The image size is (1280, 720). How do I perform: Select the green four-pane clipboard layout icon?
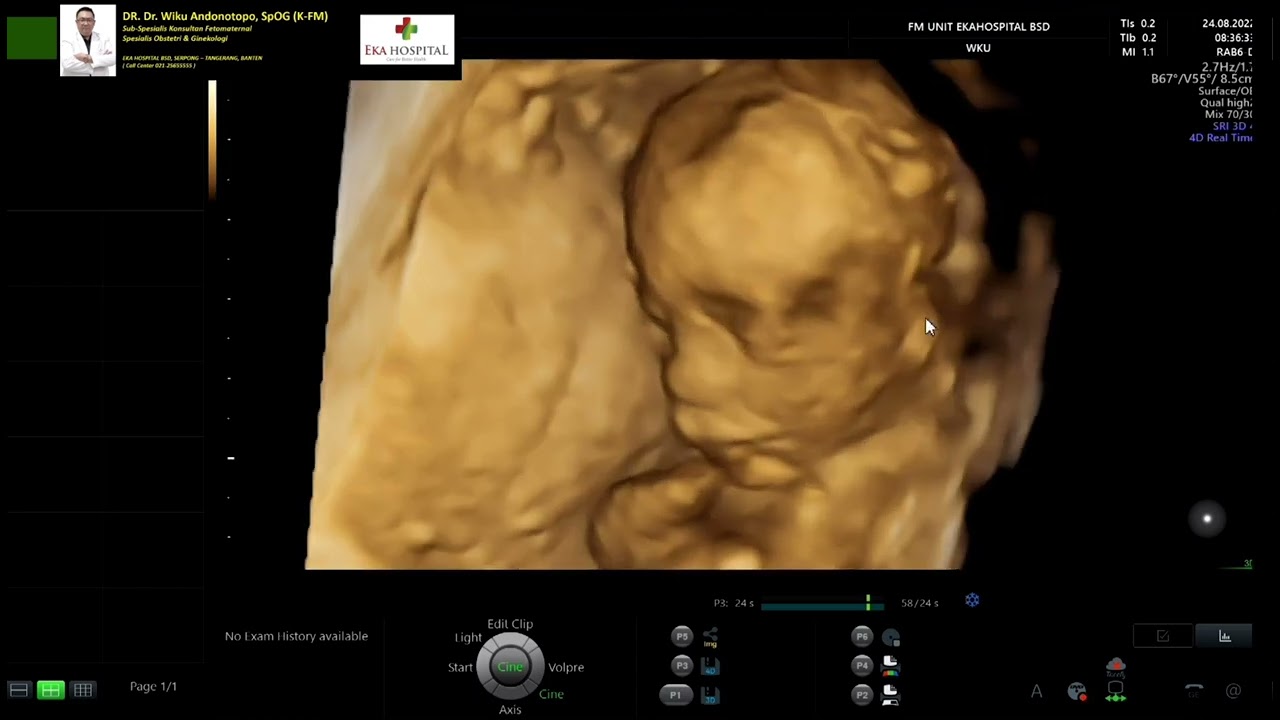point(51,690)
